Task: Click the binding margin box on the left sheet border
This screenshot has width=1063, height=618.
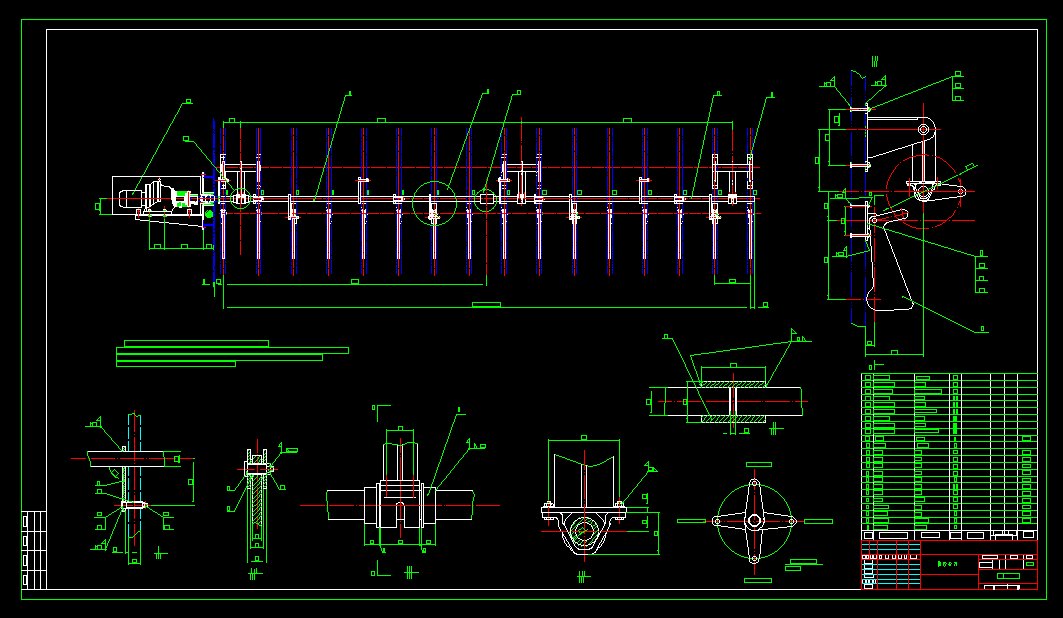Action: 34,550
